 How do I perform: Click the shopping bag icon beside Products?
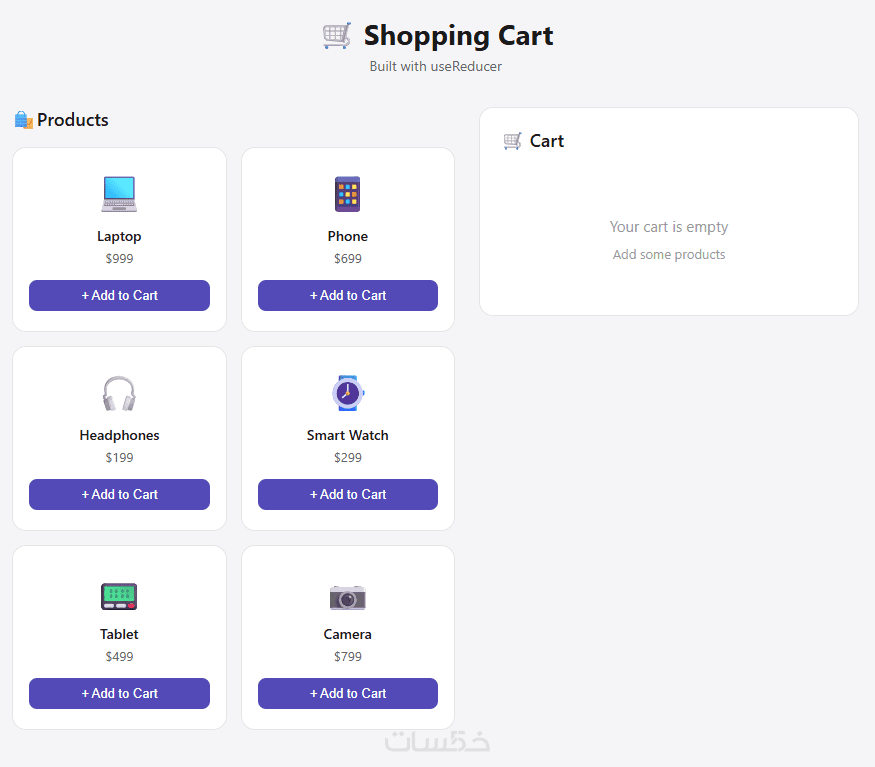point(24,120)
